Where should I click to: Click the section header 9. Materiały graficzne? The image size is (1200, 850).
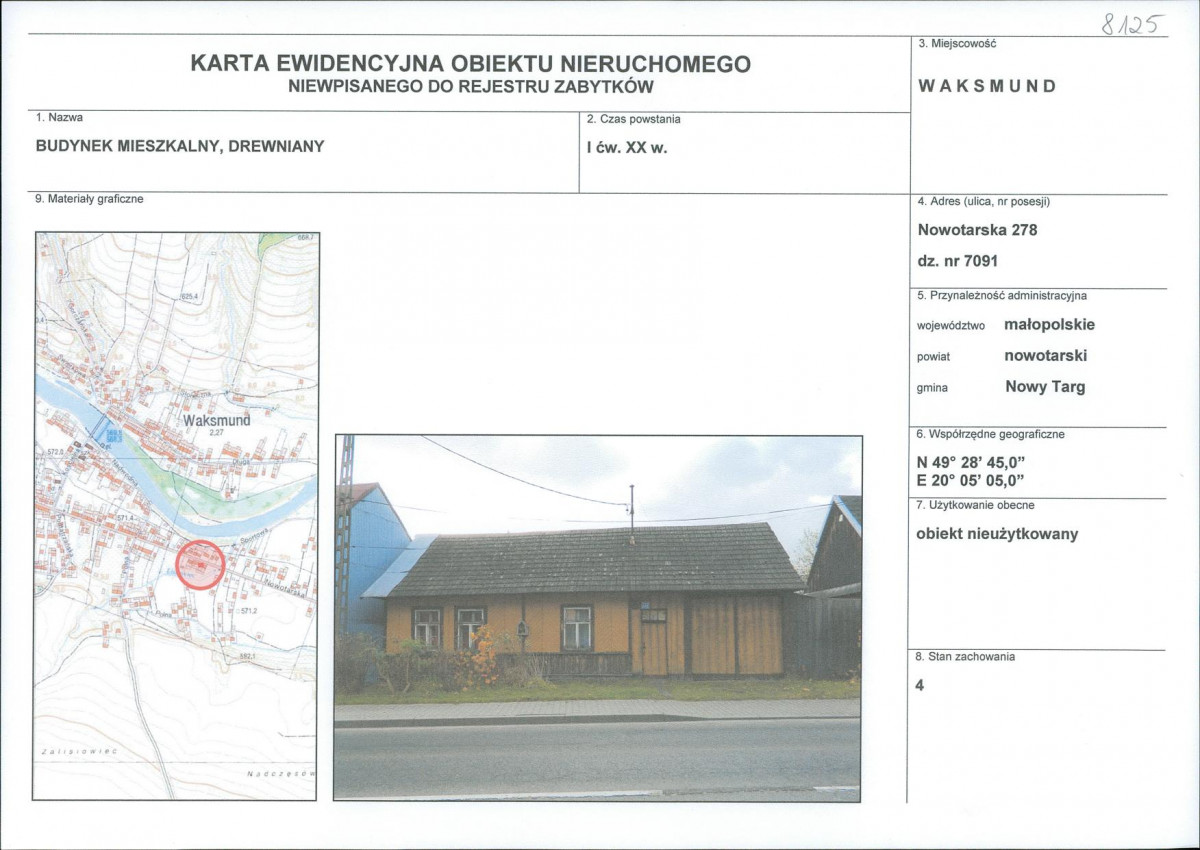pos(88,198)
